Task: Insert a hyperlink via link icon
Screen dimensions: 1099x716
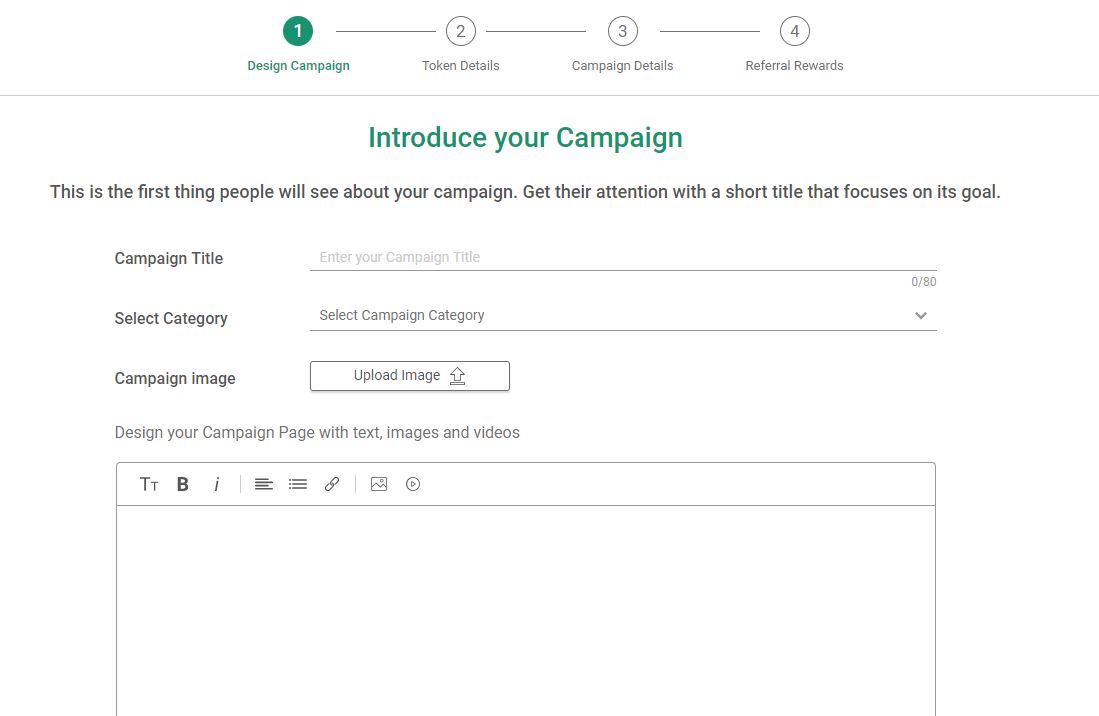Action: pos(332,484)
